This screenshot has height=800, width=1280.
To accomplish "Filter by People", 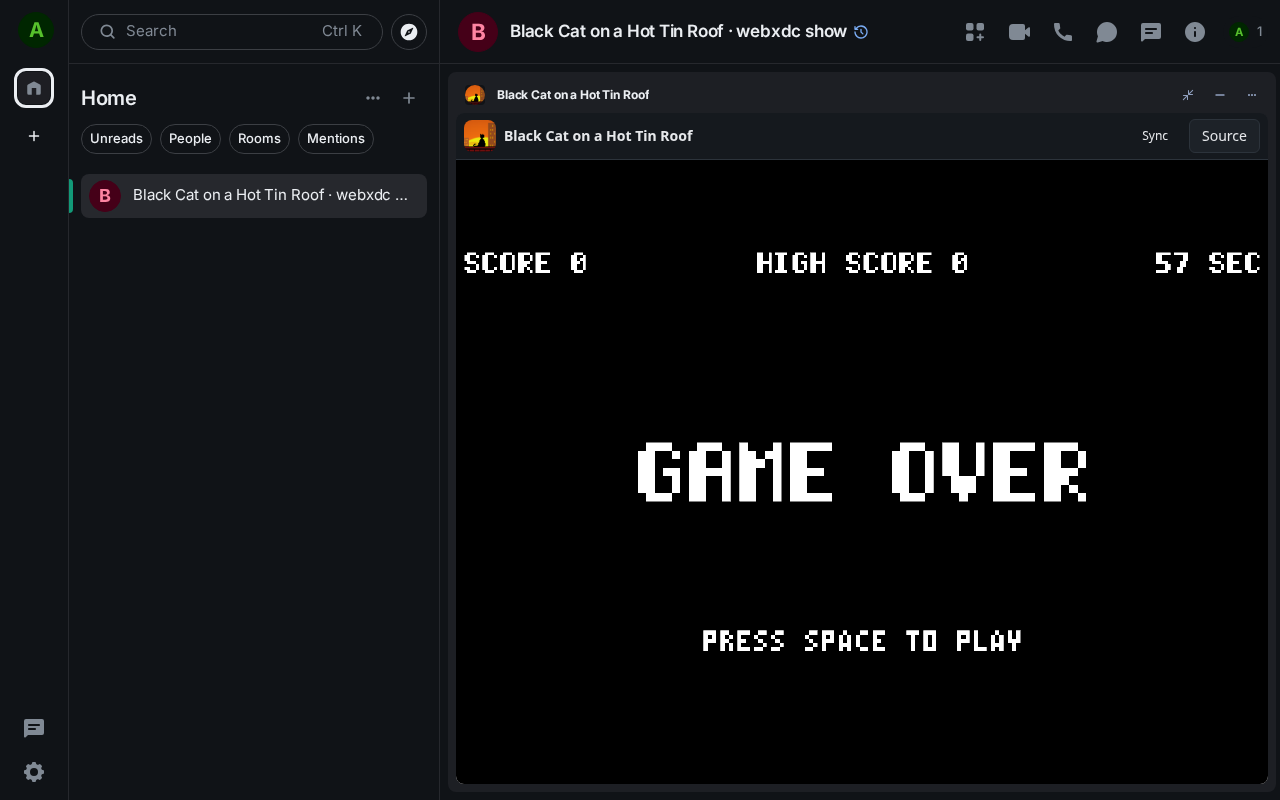I will tap(190, 139).
